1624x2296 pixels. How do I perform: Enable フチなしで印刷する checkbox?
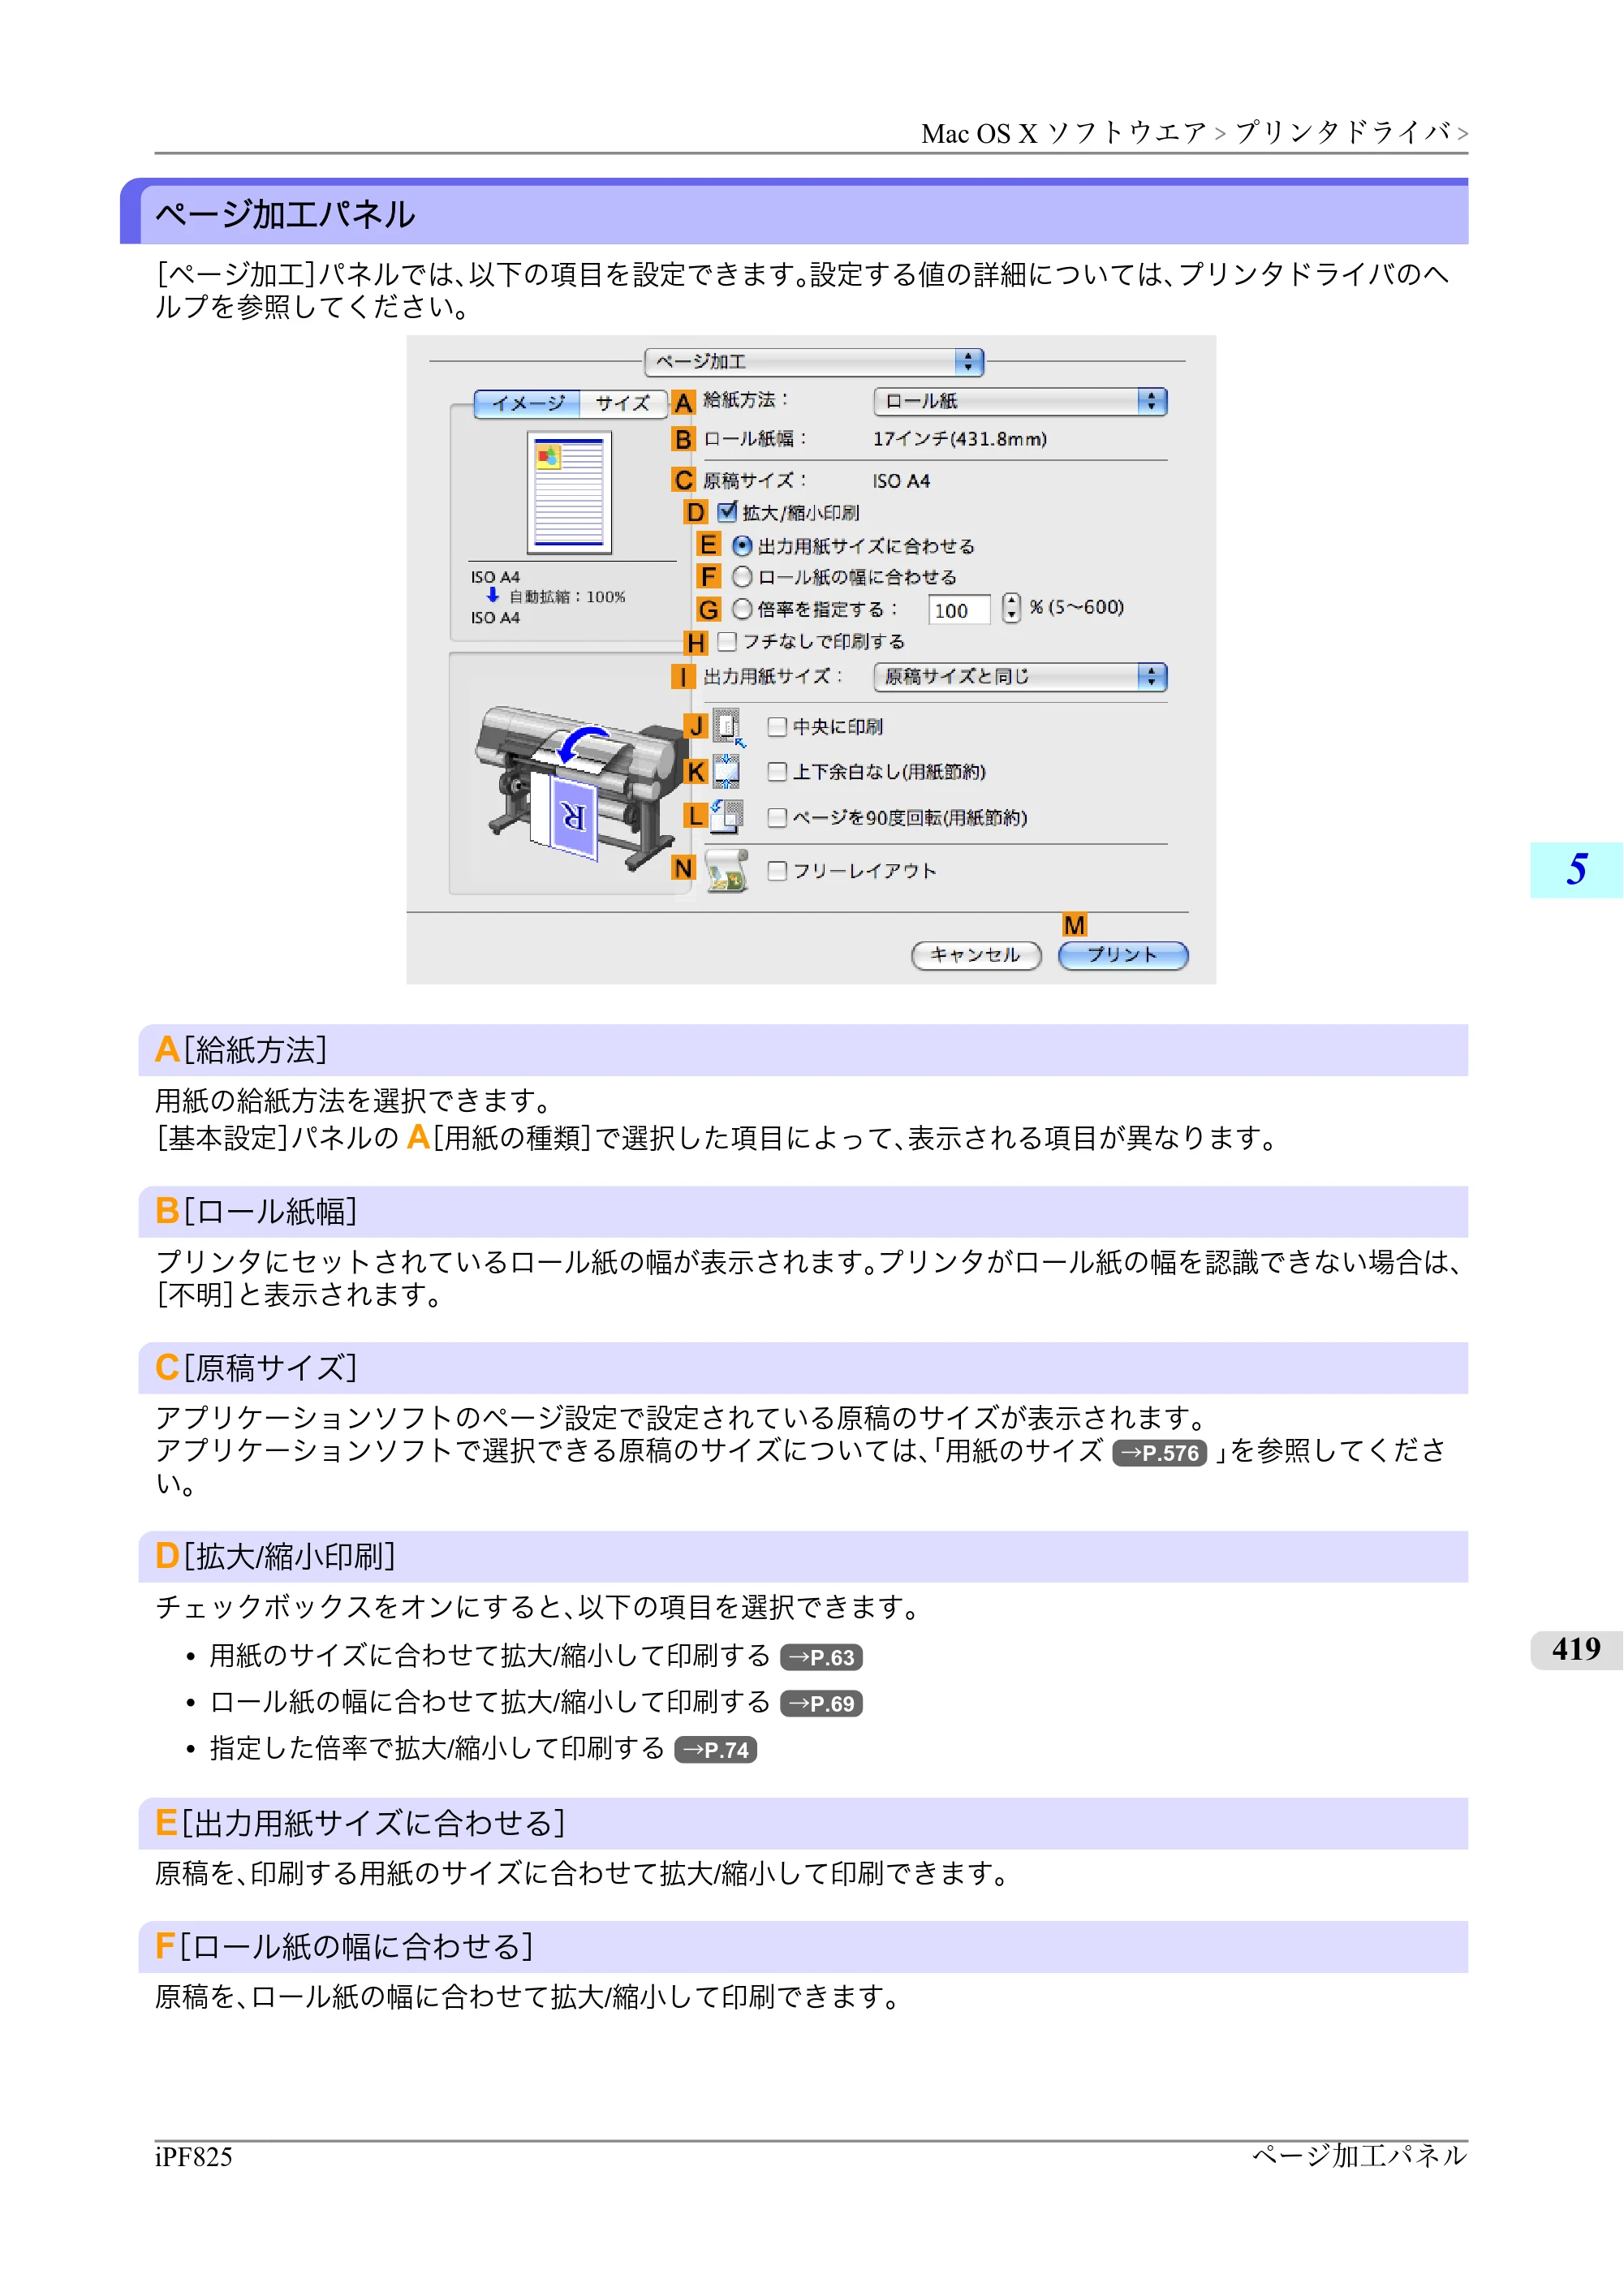(x=728, y=641)
